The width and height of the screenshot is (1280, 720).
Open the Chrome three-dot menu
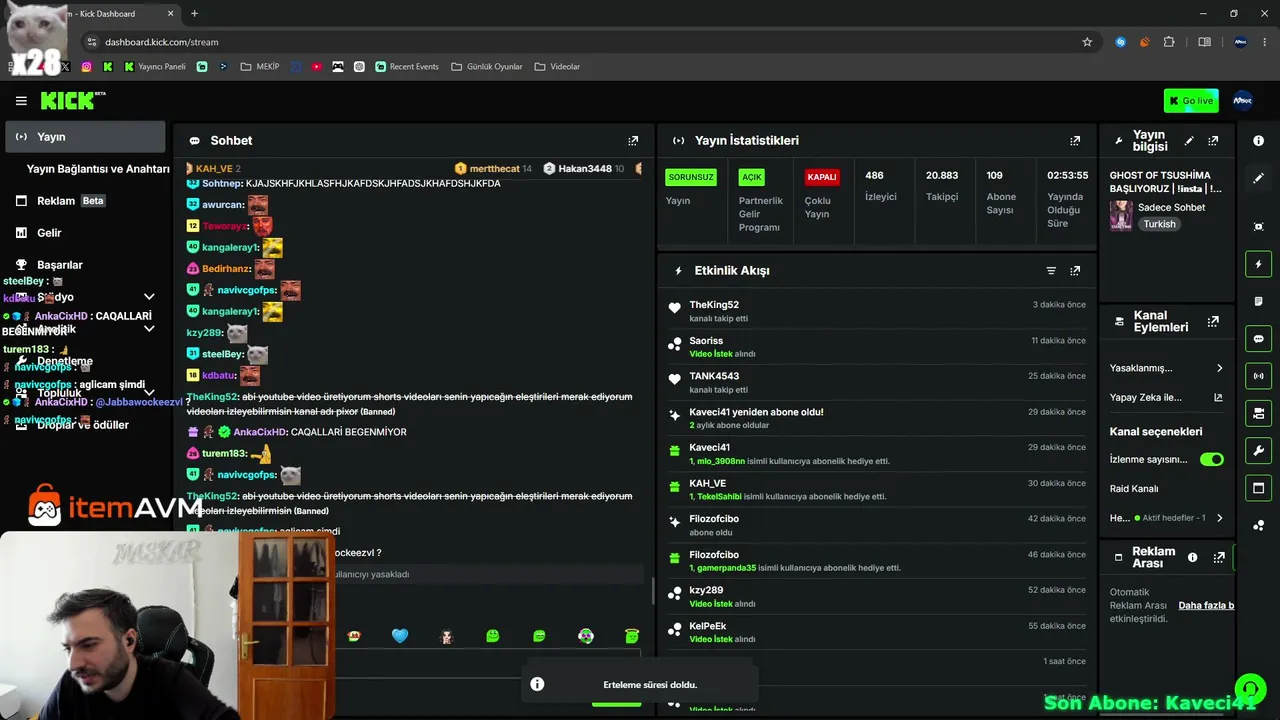[1265, 42]
